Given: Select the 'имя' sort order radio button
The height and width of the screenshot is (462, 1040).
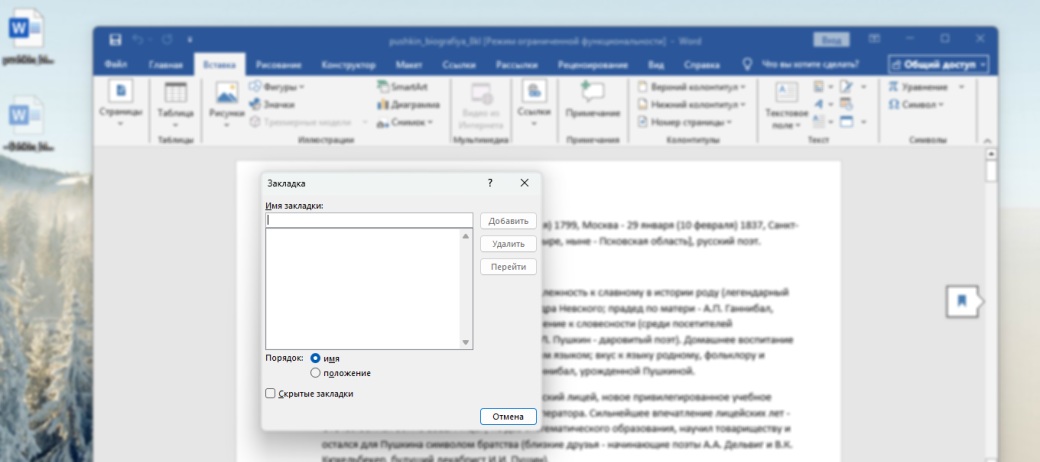Looking at the screenshot, I should [x=316, y=358].
